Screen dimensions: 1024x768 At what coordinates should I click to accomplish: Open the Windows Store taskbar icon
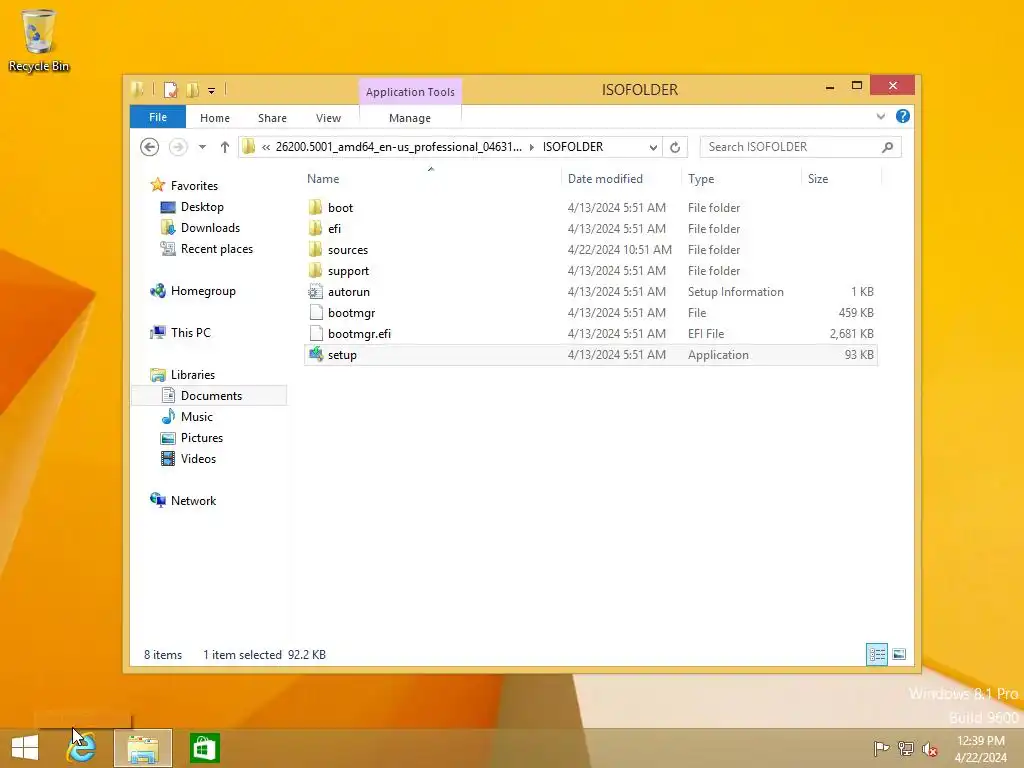coord(204,748)
